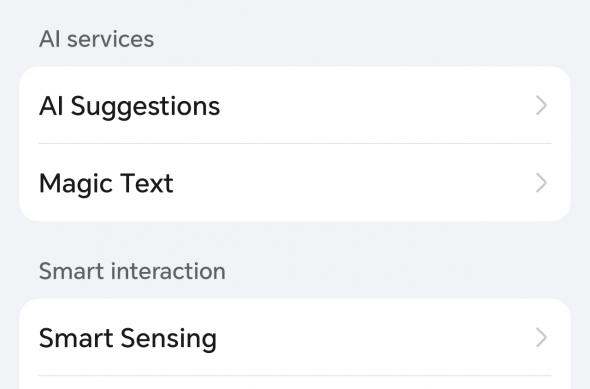
Task: Open the Magic Text settings
Action: 295,182
